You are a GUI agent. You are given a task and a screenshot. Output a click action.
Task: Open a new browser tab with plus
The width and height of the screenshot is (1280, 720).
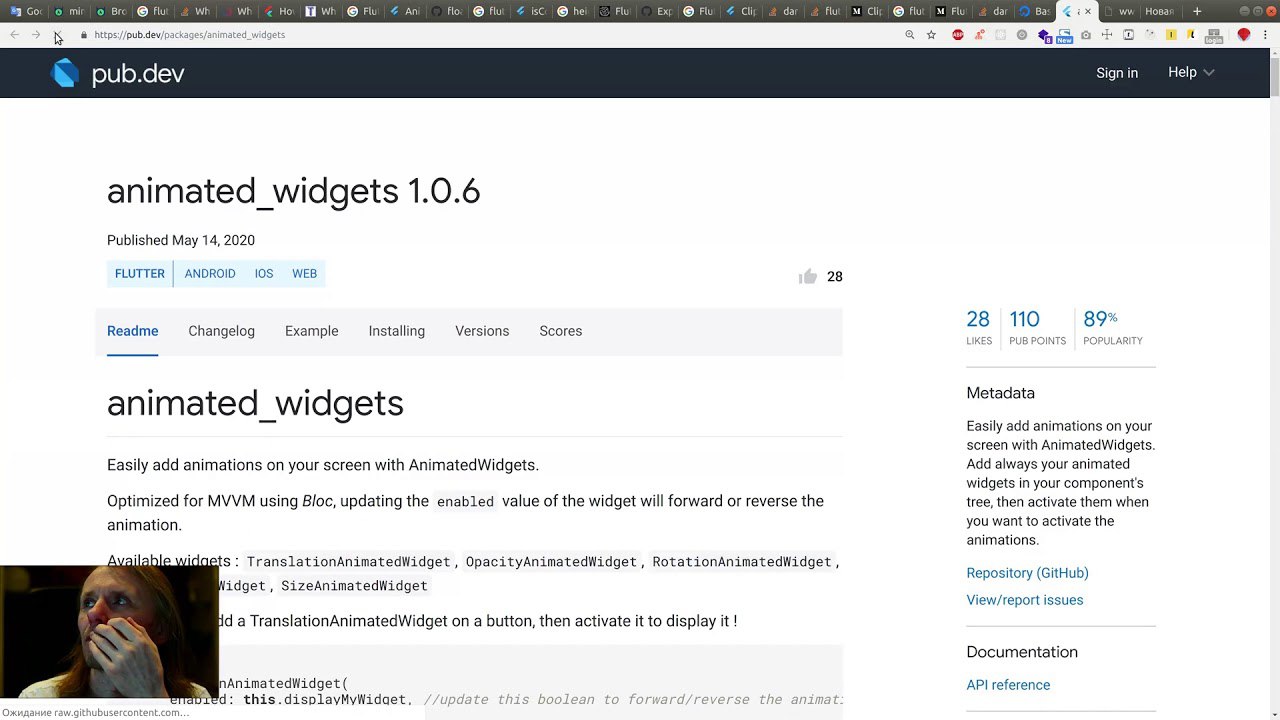click(1197, 12)
